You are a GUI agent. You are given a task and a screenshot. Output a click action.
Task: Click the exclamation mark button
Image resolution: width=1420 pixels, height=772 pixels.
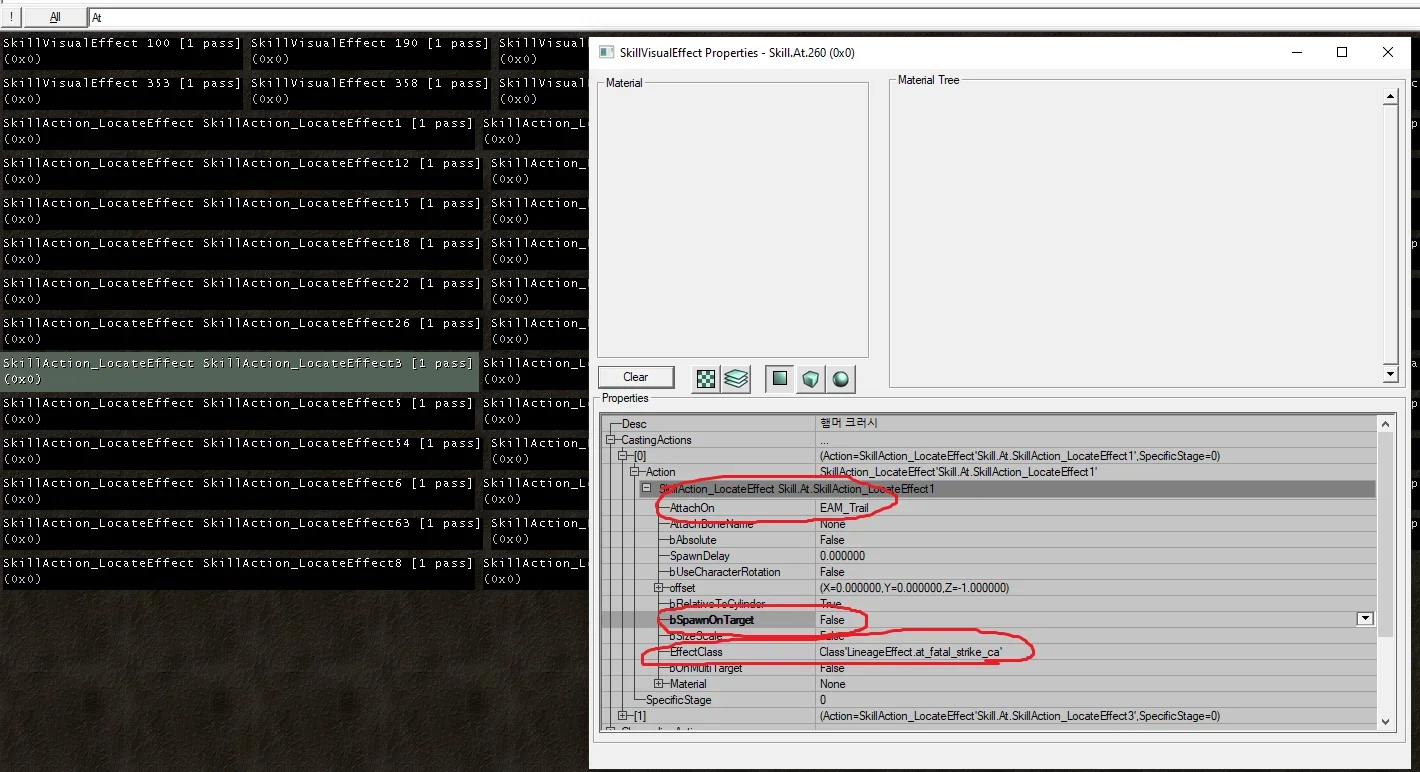(x=10, y=17)
